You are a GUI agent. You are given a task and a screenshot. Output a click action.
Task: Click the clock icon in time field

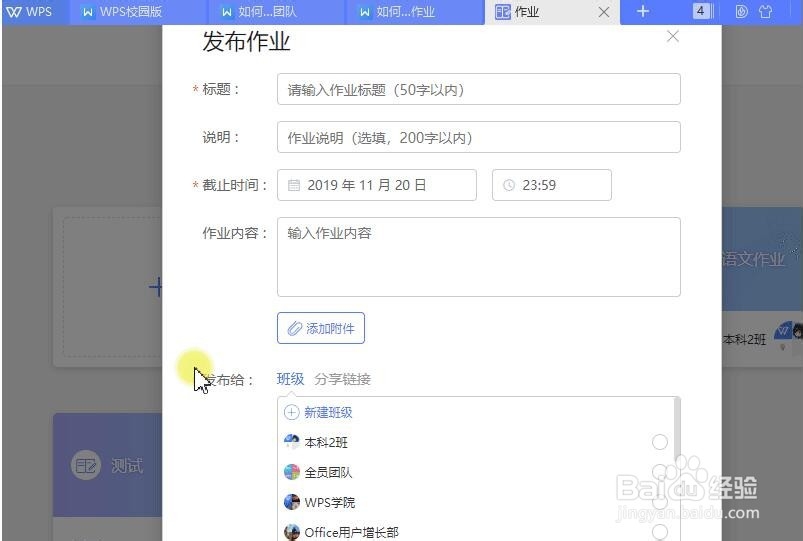click(x=509, y=185)
